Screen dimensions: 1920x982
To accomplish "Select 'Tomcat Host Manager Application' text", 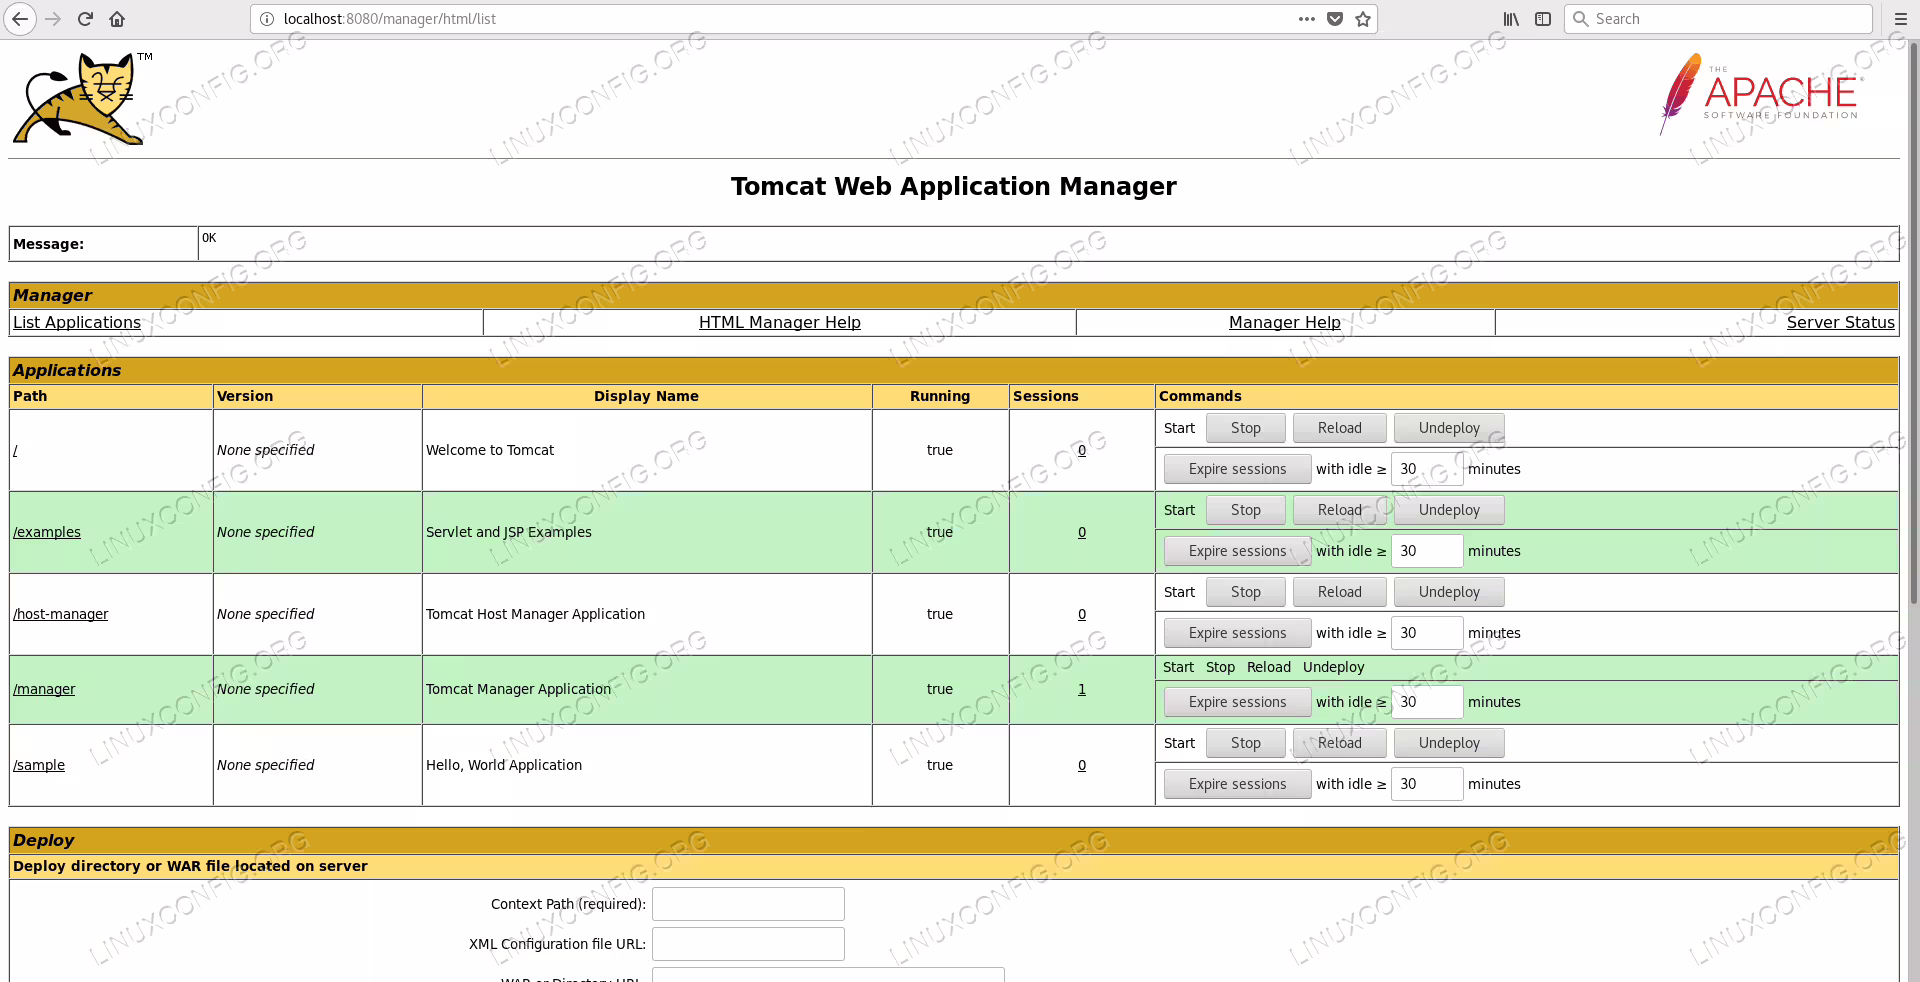I will pyautogui.click(x=535, y=614).
